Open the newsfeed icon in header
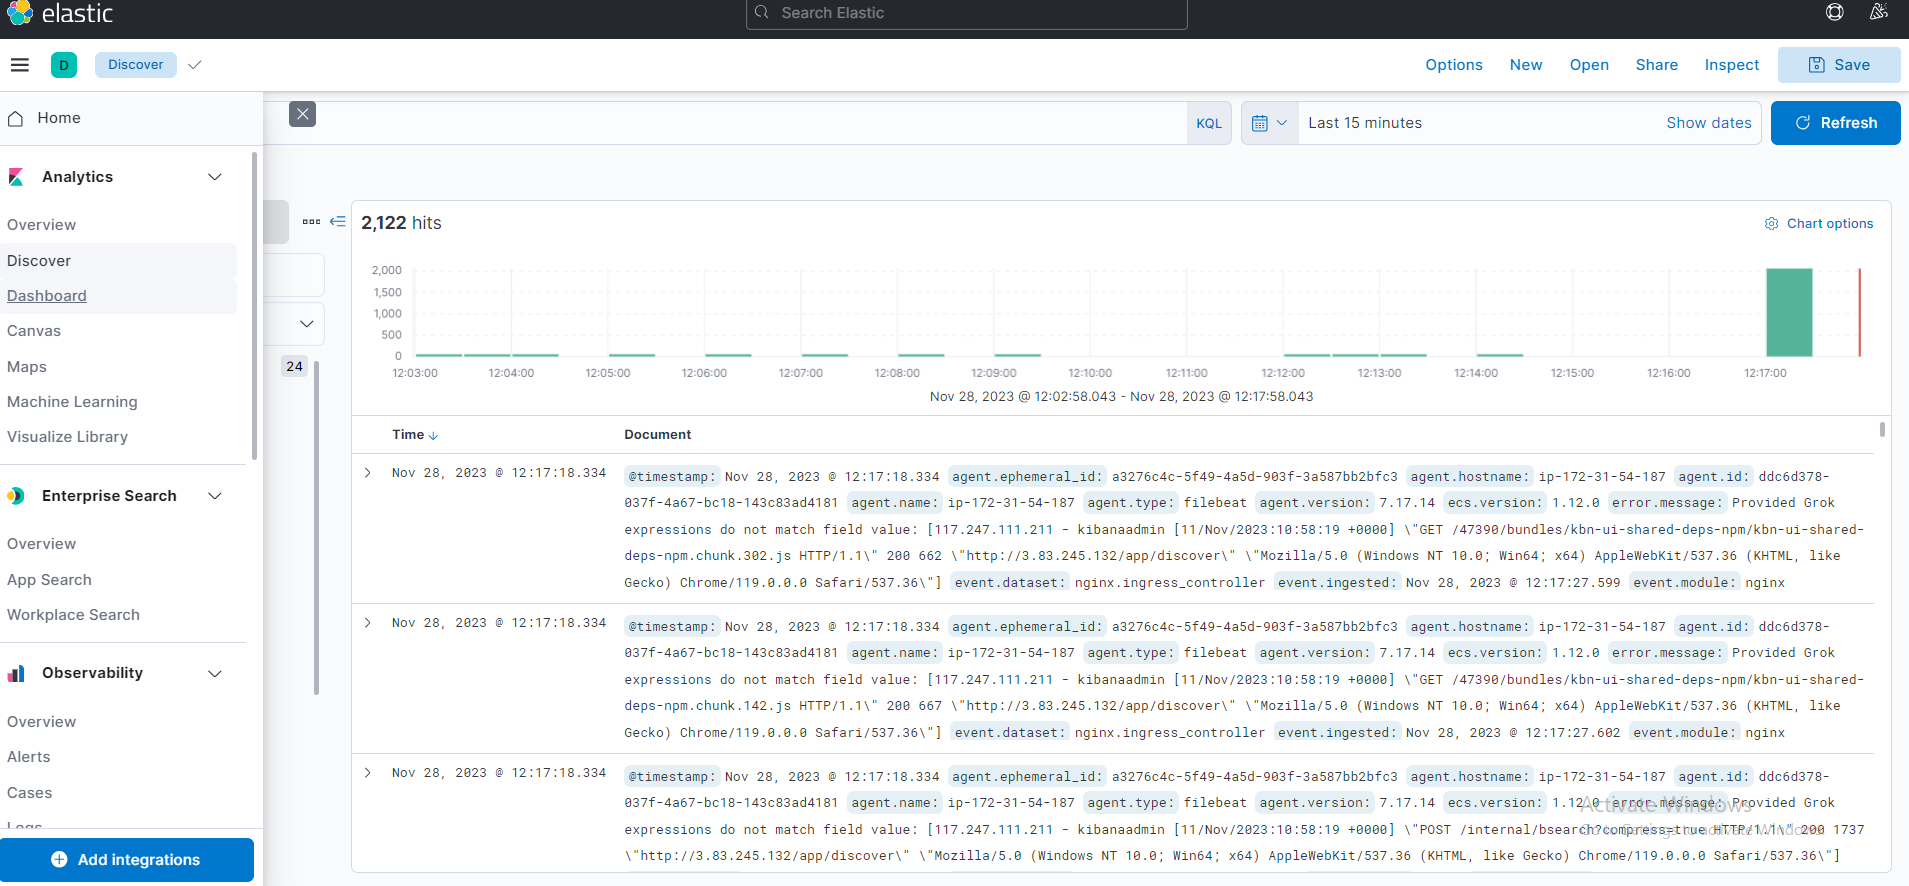The width and height of the screenshot is (1909, 886). pyautogui.click(x=1879, y=12)
